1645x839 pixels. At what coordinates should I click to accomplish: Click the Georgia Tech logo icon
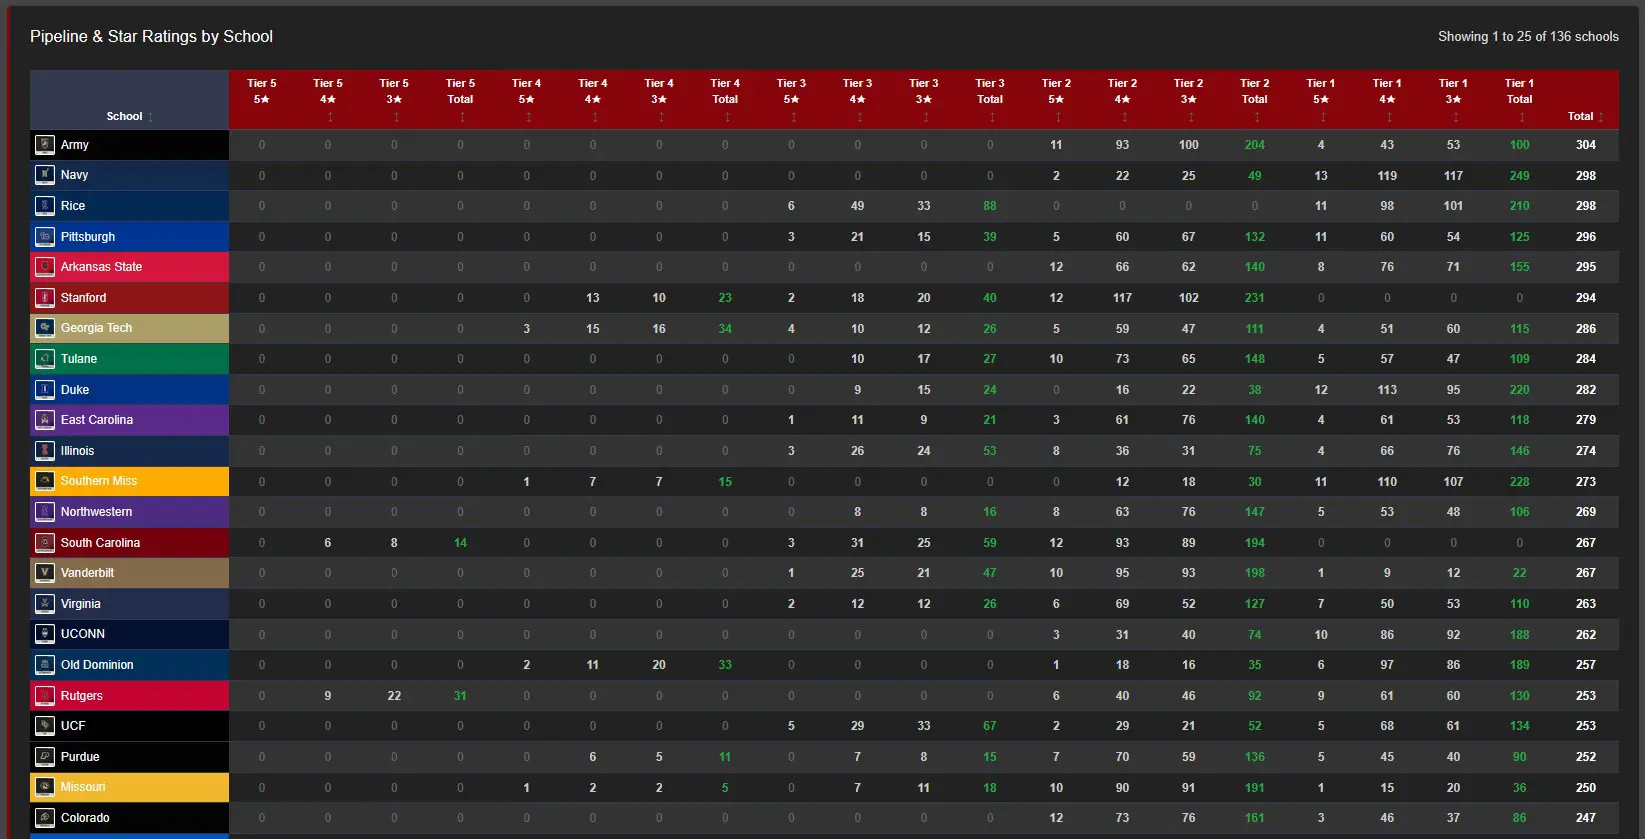[x=45, y=328]
